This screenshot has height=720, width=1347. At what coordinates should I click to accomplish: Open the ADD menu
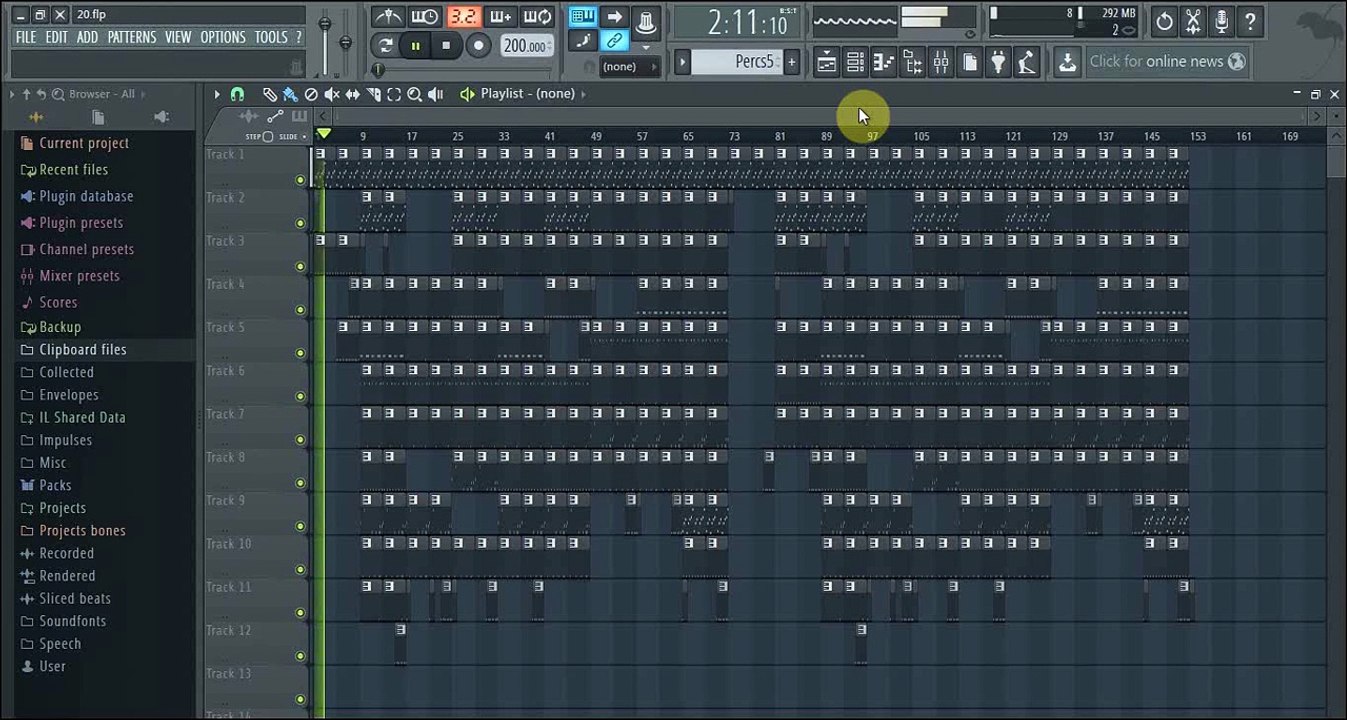(88, 37)
